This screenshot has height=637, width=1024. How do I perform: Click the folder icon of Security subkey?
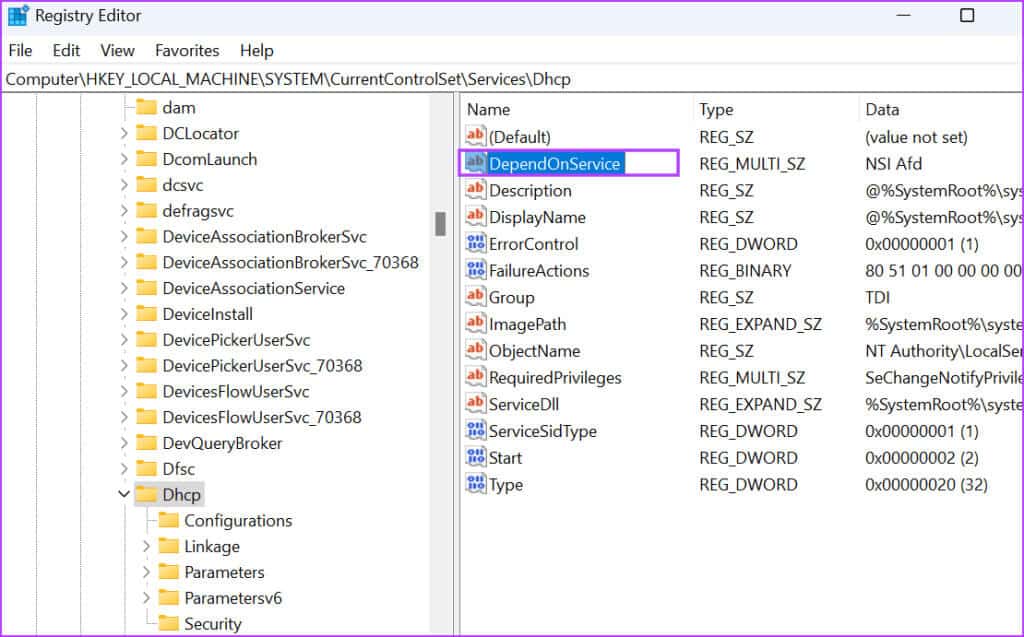168,623
